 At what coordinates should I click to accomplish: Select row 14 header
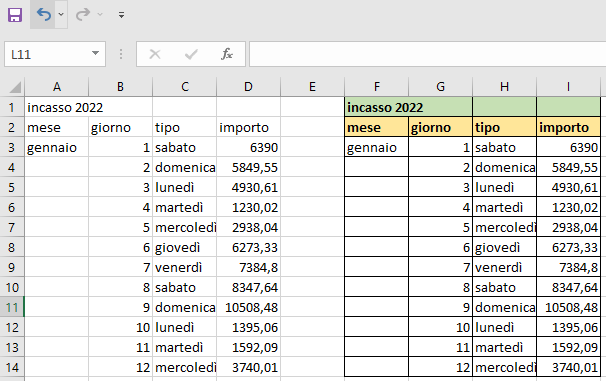click(12, 367)
